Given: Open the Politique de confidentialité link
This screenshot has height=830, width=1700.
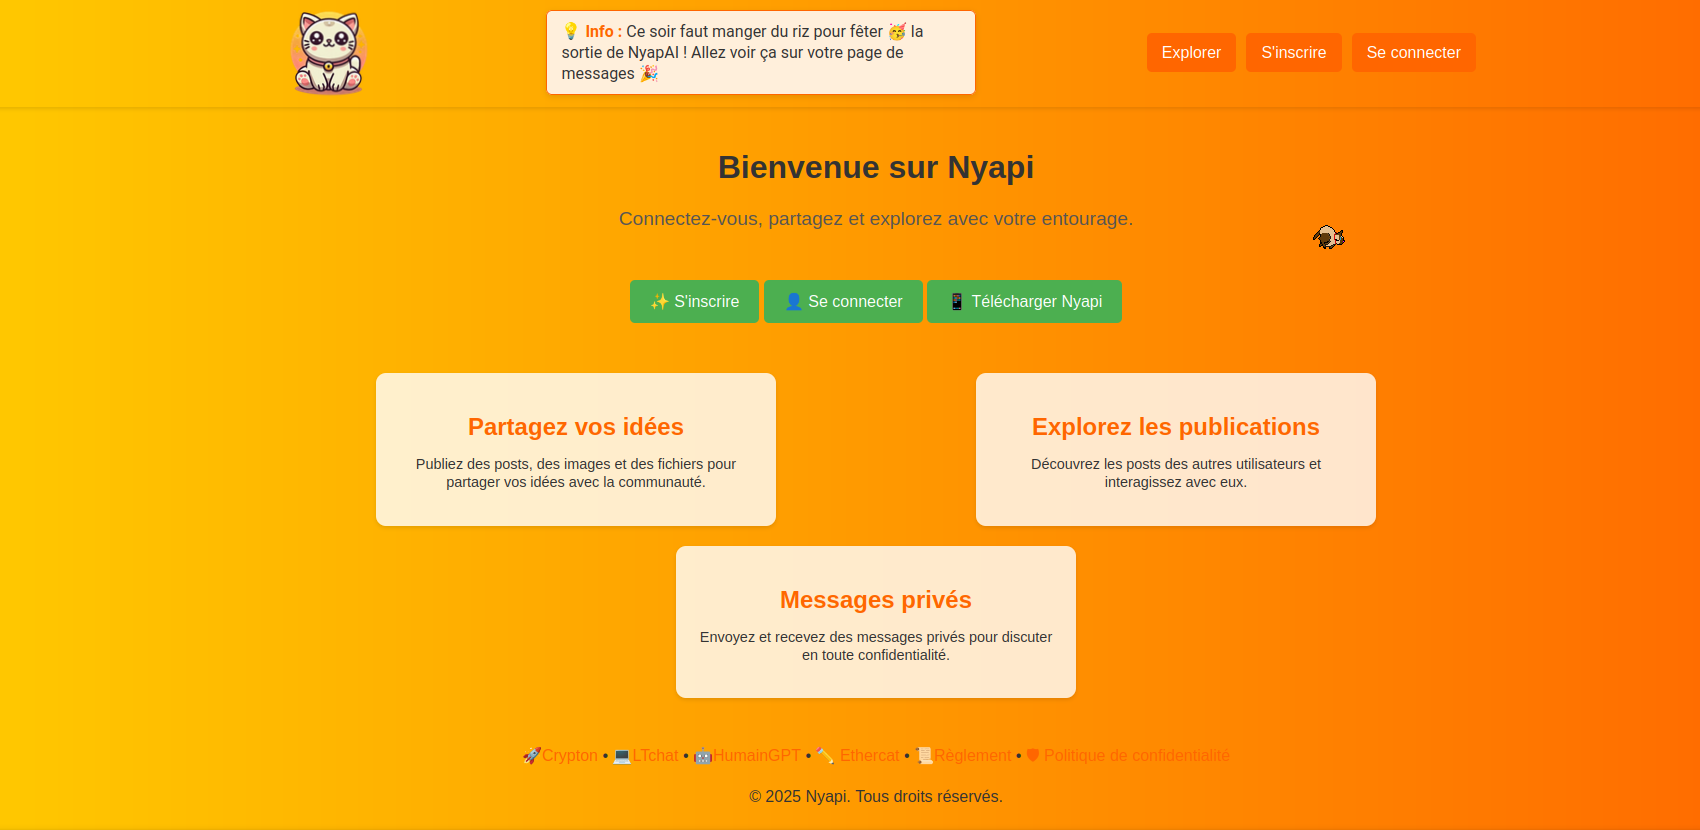Looking at the screenshot, I should 1136,756.
